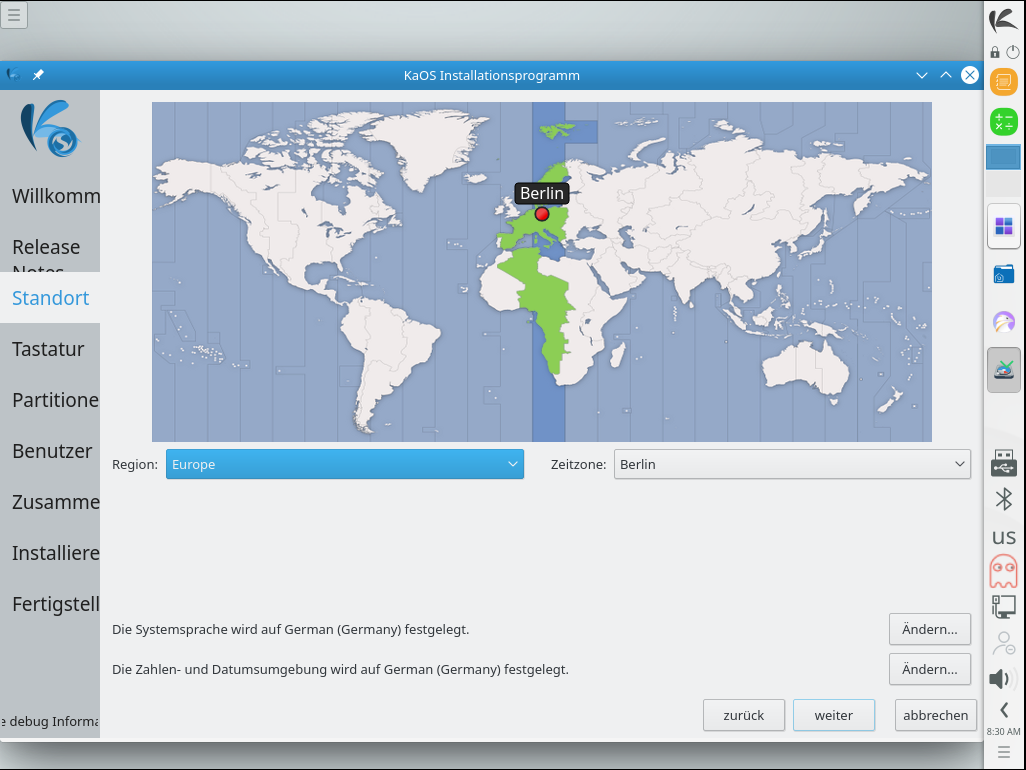Click the lock screen icon

995,52
